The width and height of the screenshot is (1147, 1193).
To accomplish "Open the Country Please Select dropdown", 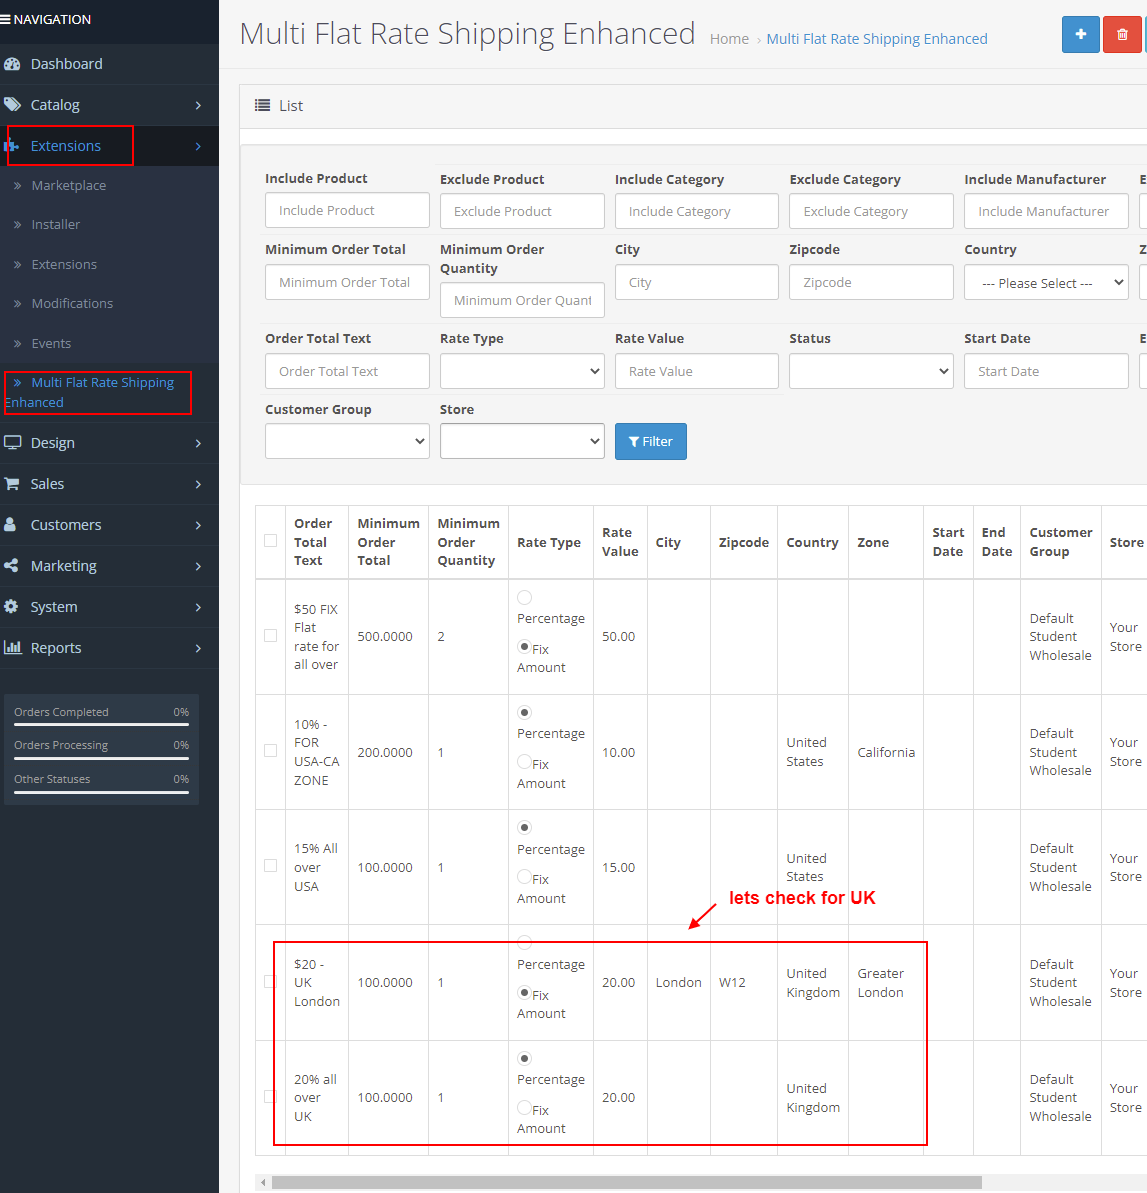I will pos(1045,282).
